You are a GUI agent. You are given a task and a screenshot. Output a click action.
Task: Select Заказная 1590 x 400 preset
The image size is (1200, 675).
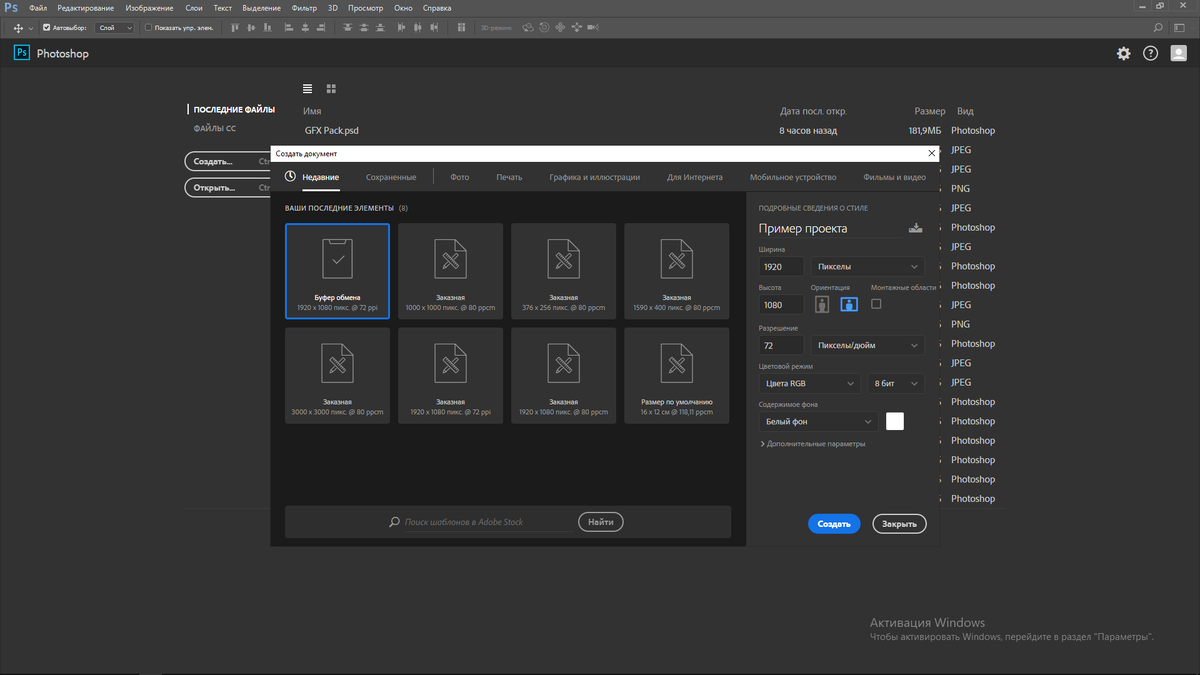[677, 271]
